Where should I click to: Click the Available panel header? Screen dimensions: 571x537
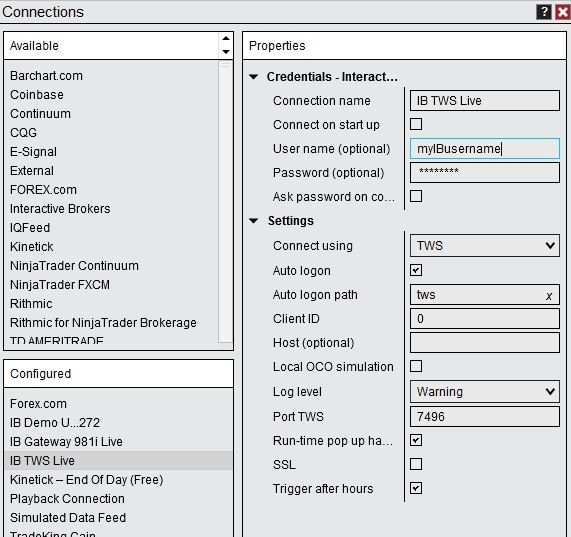[x=118, y=46]
